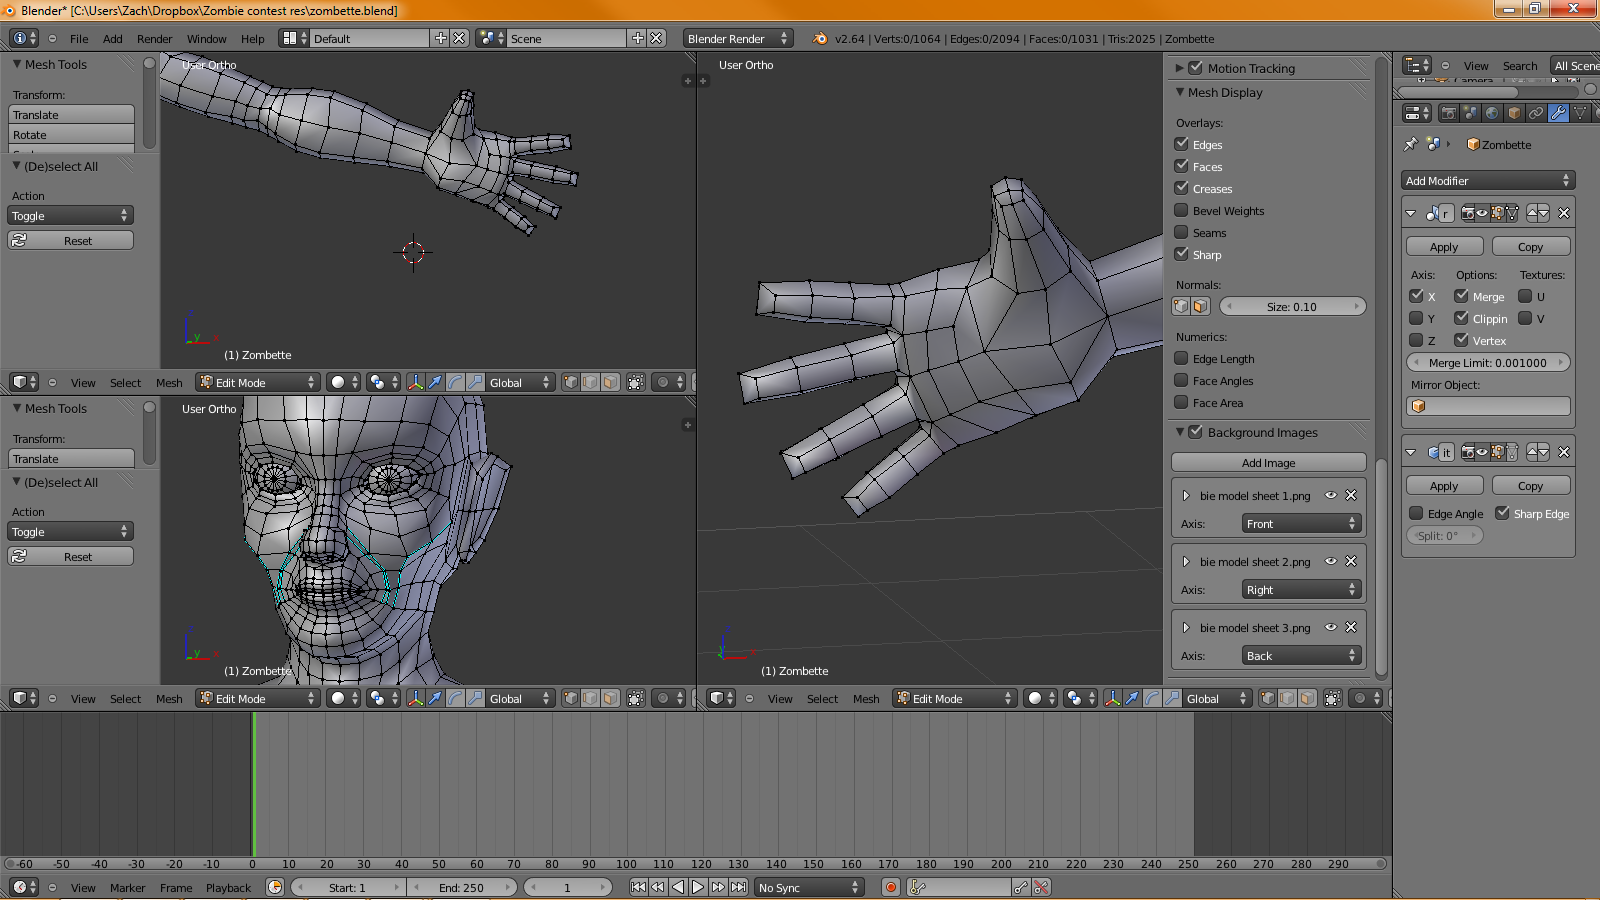
Task: Open the Axis Front dropdown
Action: [x=1301, y=523]
